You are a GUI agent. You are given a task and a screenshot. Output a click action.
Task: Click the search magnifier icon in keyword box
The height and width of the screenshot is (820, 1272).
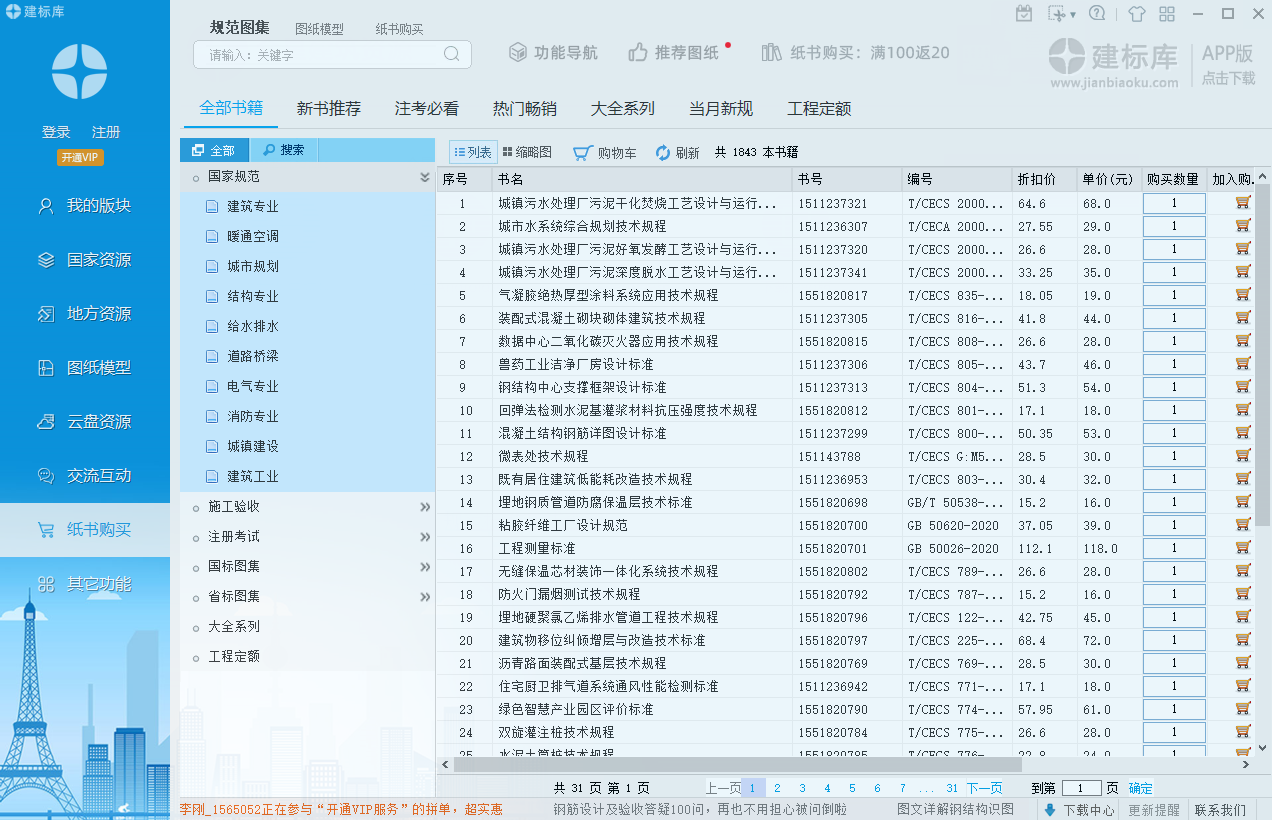click(x=452, y=54)
